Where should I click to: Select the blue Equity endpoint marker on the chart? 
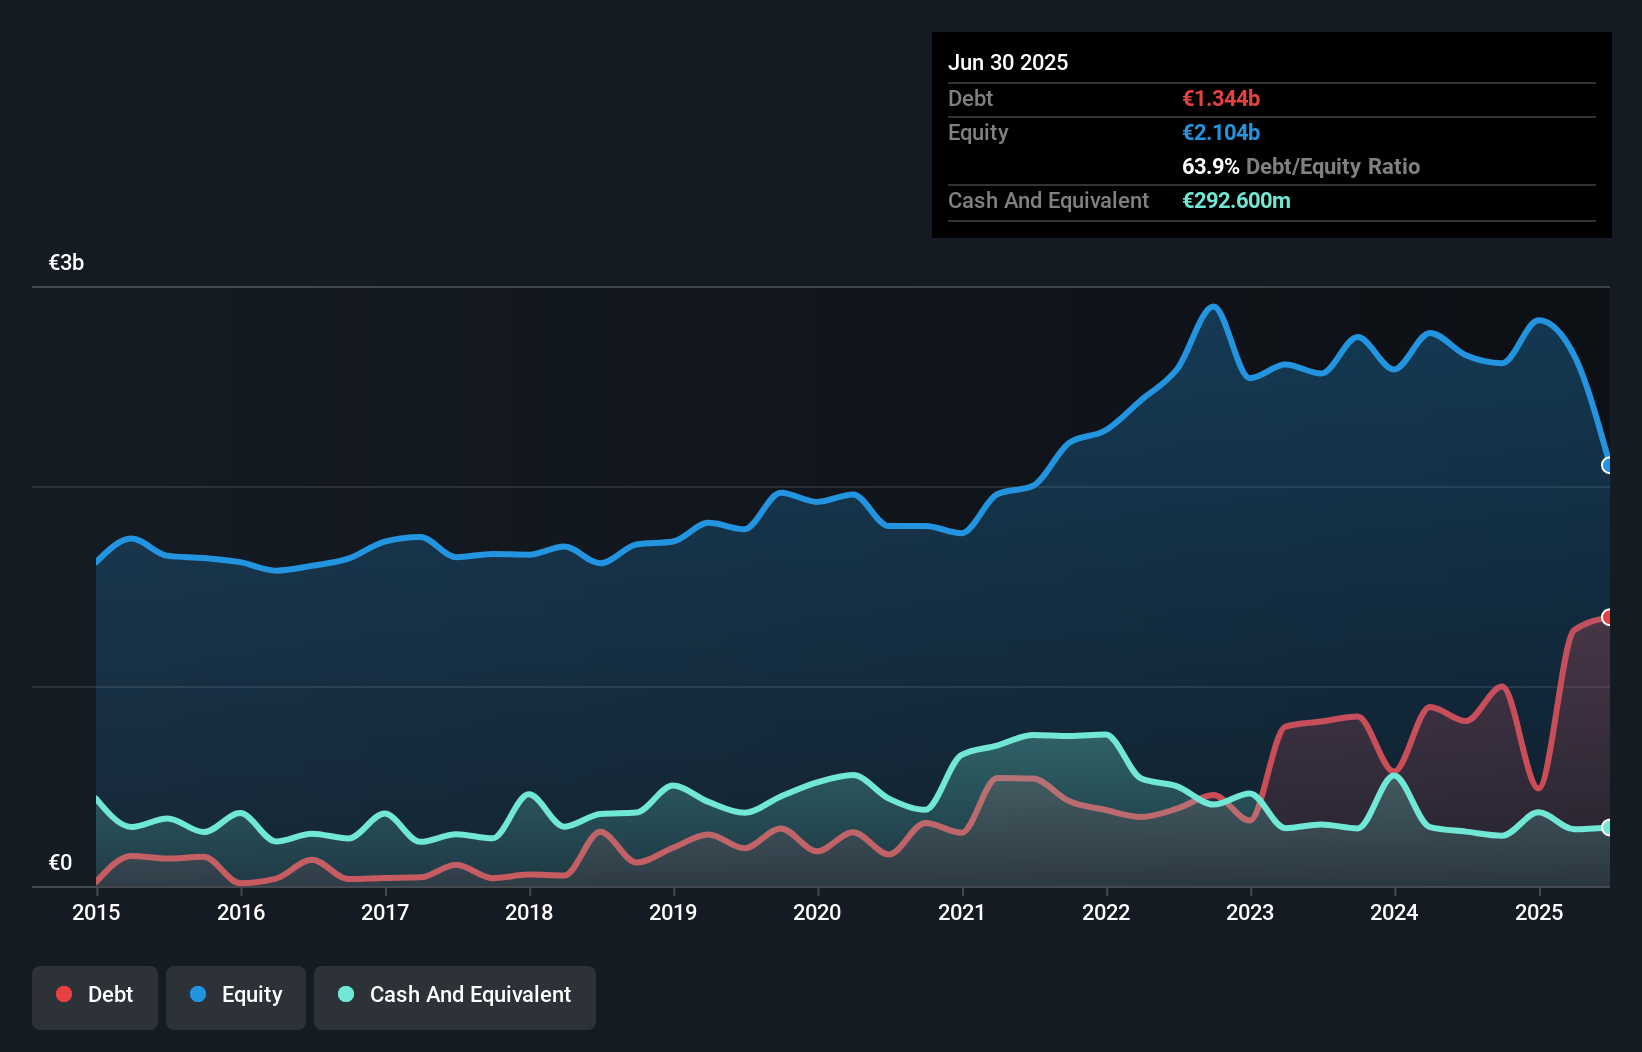point(1607,465)
